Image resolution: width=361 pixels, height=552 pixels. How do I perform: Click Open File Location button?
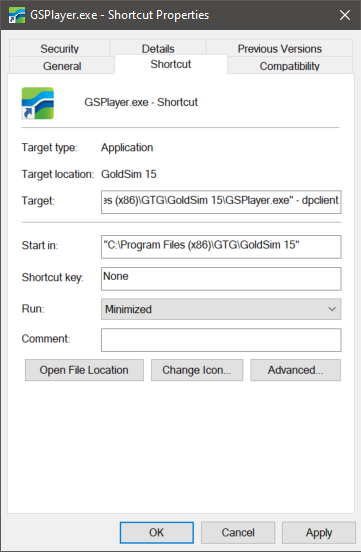[x=84, y=370]
